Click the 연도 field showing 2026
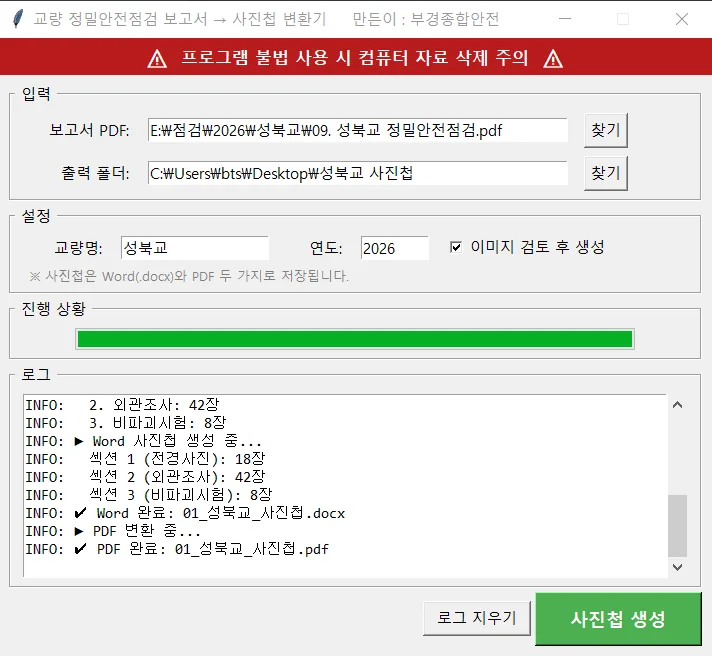 click(x=395, y=248)
